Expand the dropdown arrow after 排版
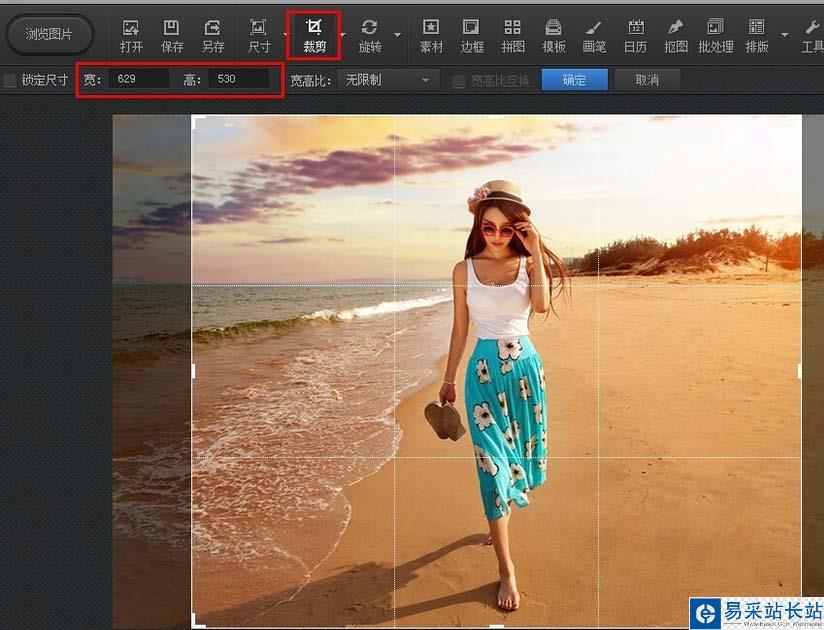Screen dimensions: 824x630 tap(785, 35)
